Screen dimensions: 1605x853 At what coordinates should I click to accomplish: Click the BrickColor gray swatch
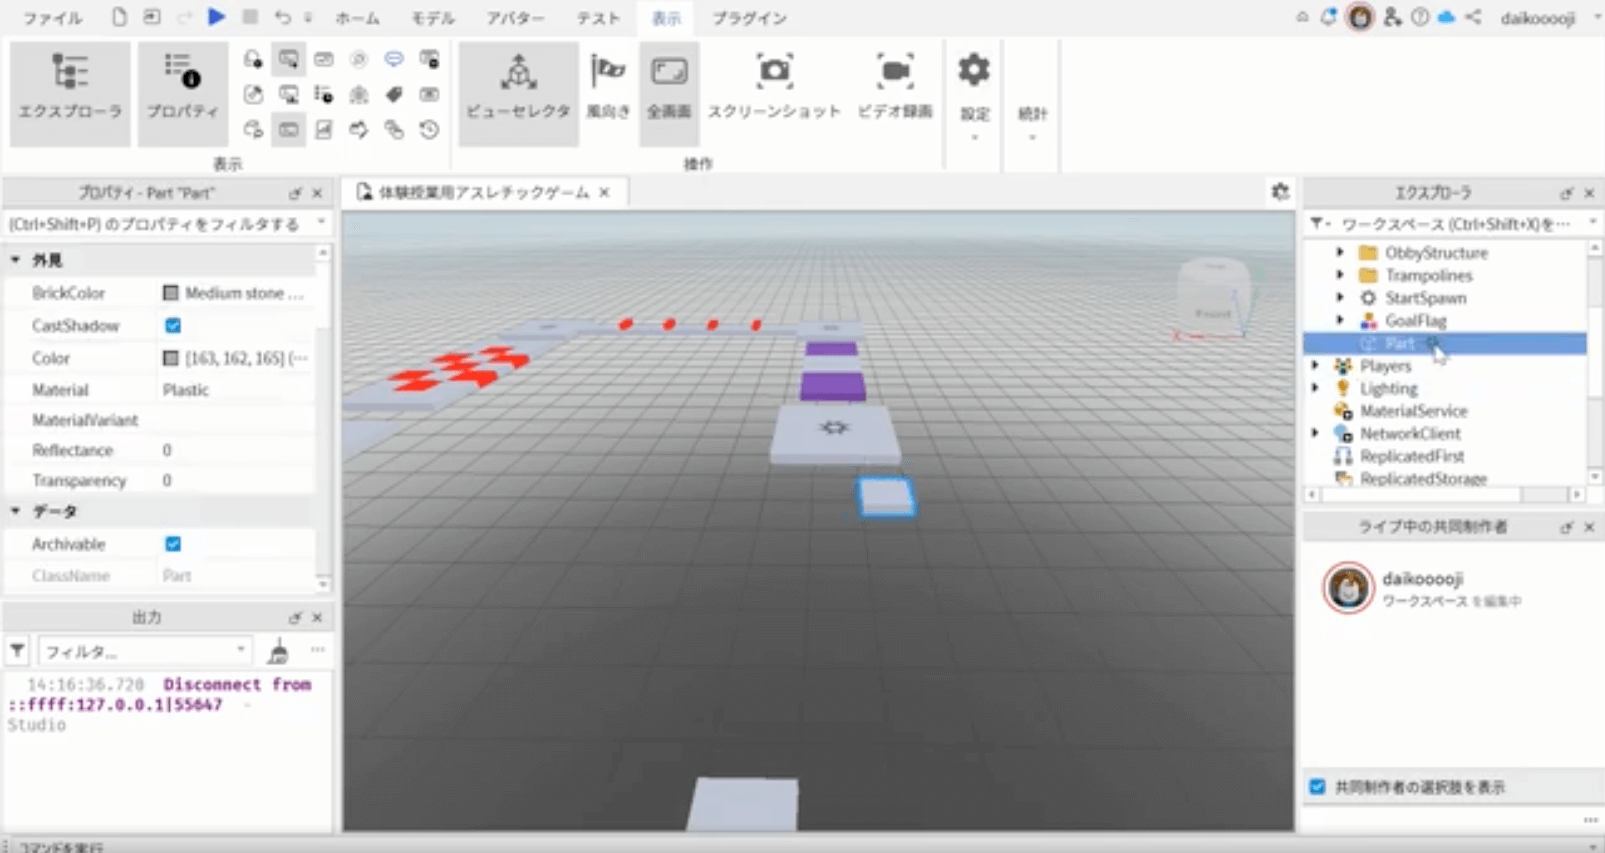coord(171,293)
